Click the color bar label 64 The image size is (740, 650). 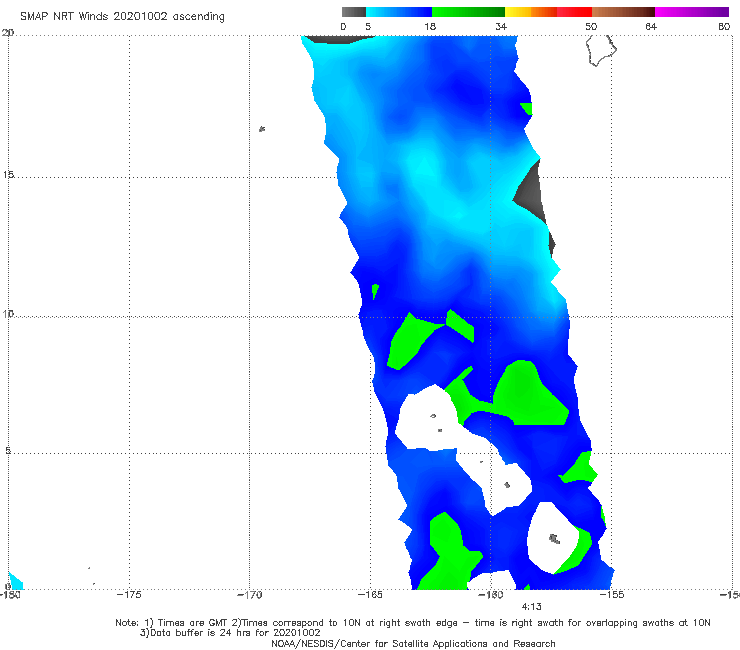[x=651, y=26]
